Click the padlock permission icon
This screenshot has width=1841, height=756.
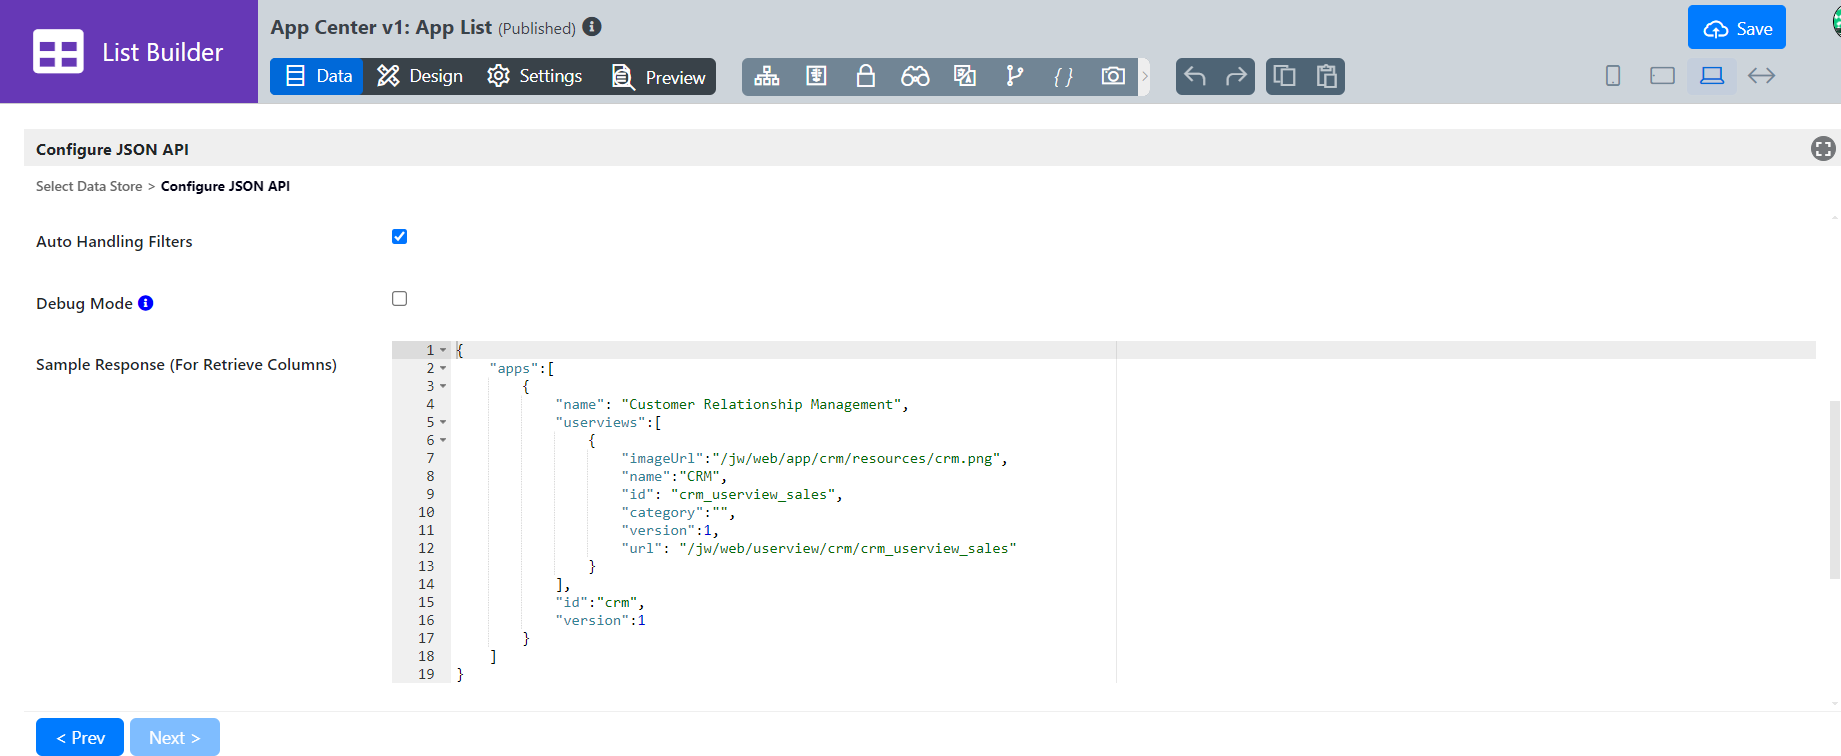(x=866, y=76)
